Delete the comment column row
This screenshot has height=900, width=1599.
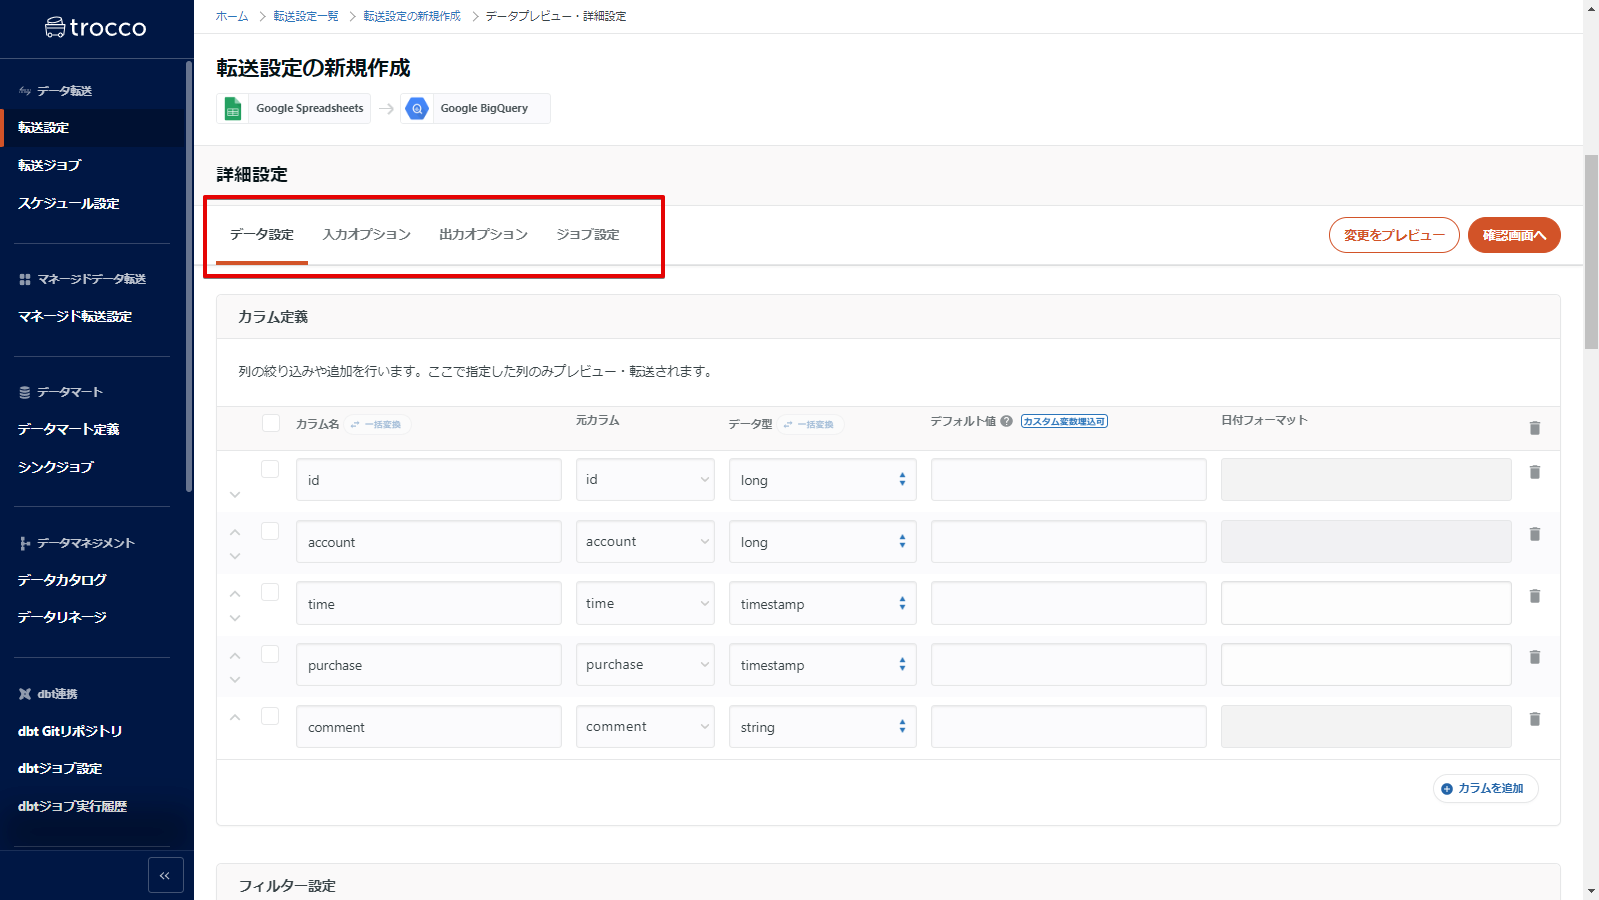[1535, 719]
